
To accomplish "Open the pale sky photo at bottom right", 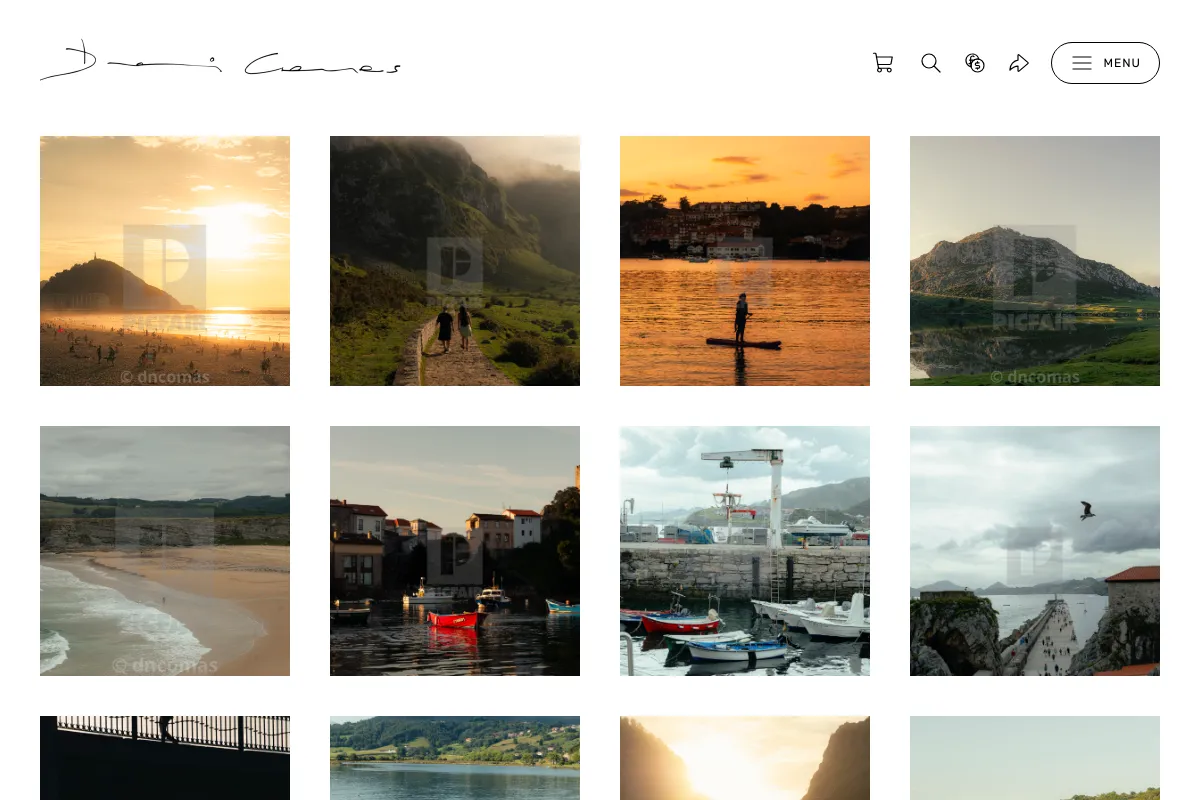I will 1035,758.
